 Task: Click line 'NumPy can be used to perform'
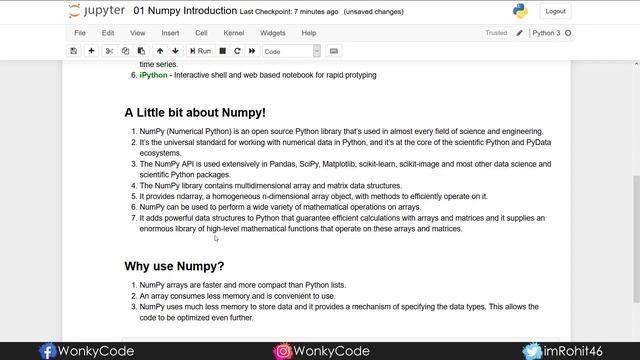click(280, 207)
